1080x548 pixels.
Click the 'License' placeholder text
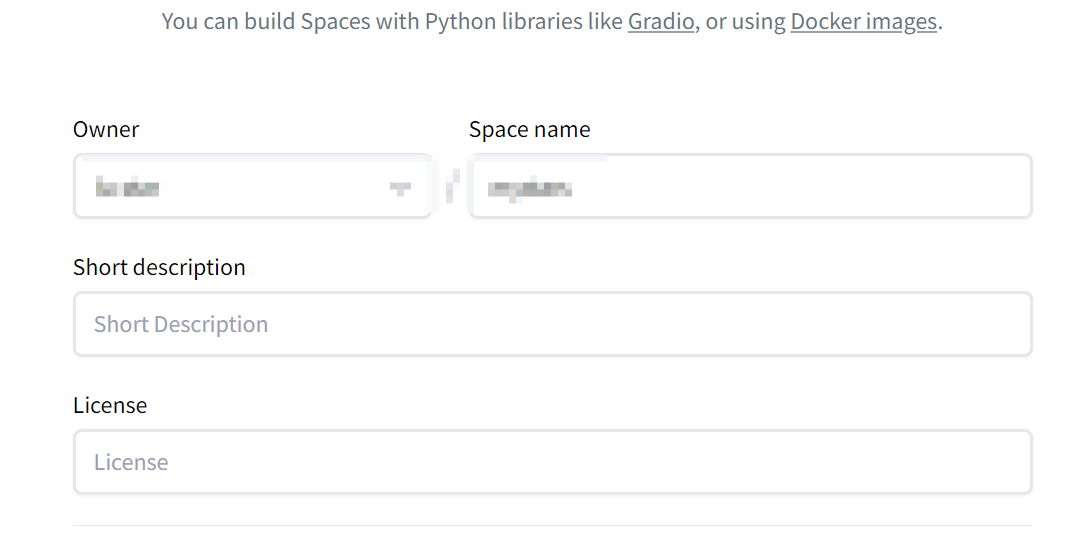click(x=131, y=462)
